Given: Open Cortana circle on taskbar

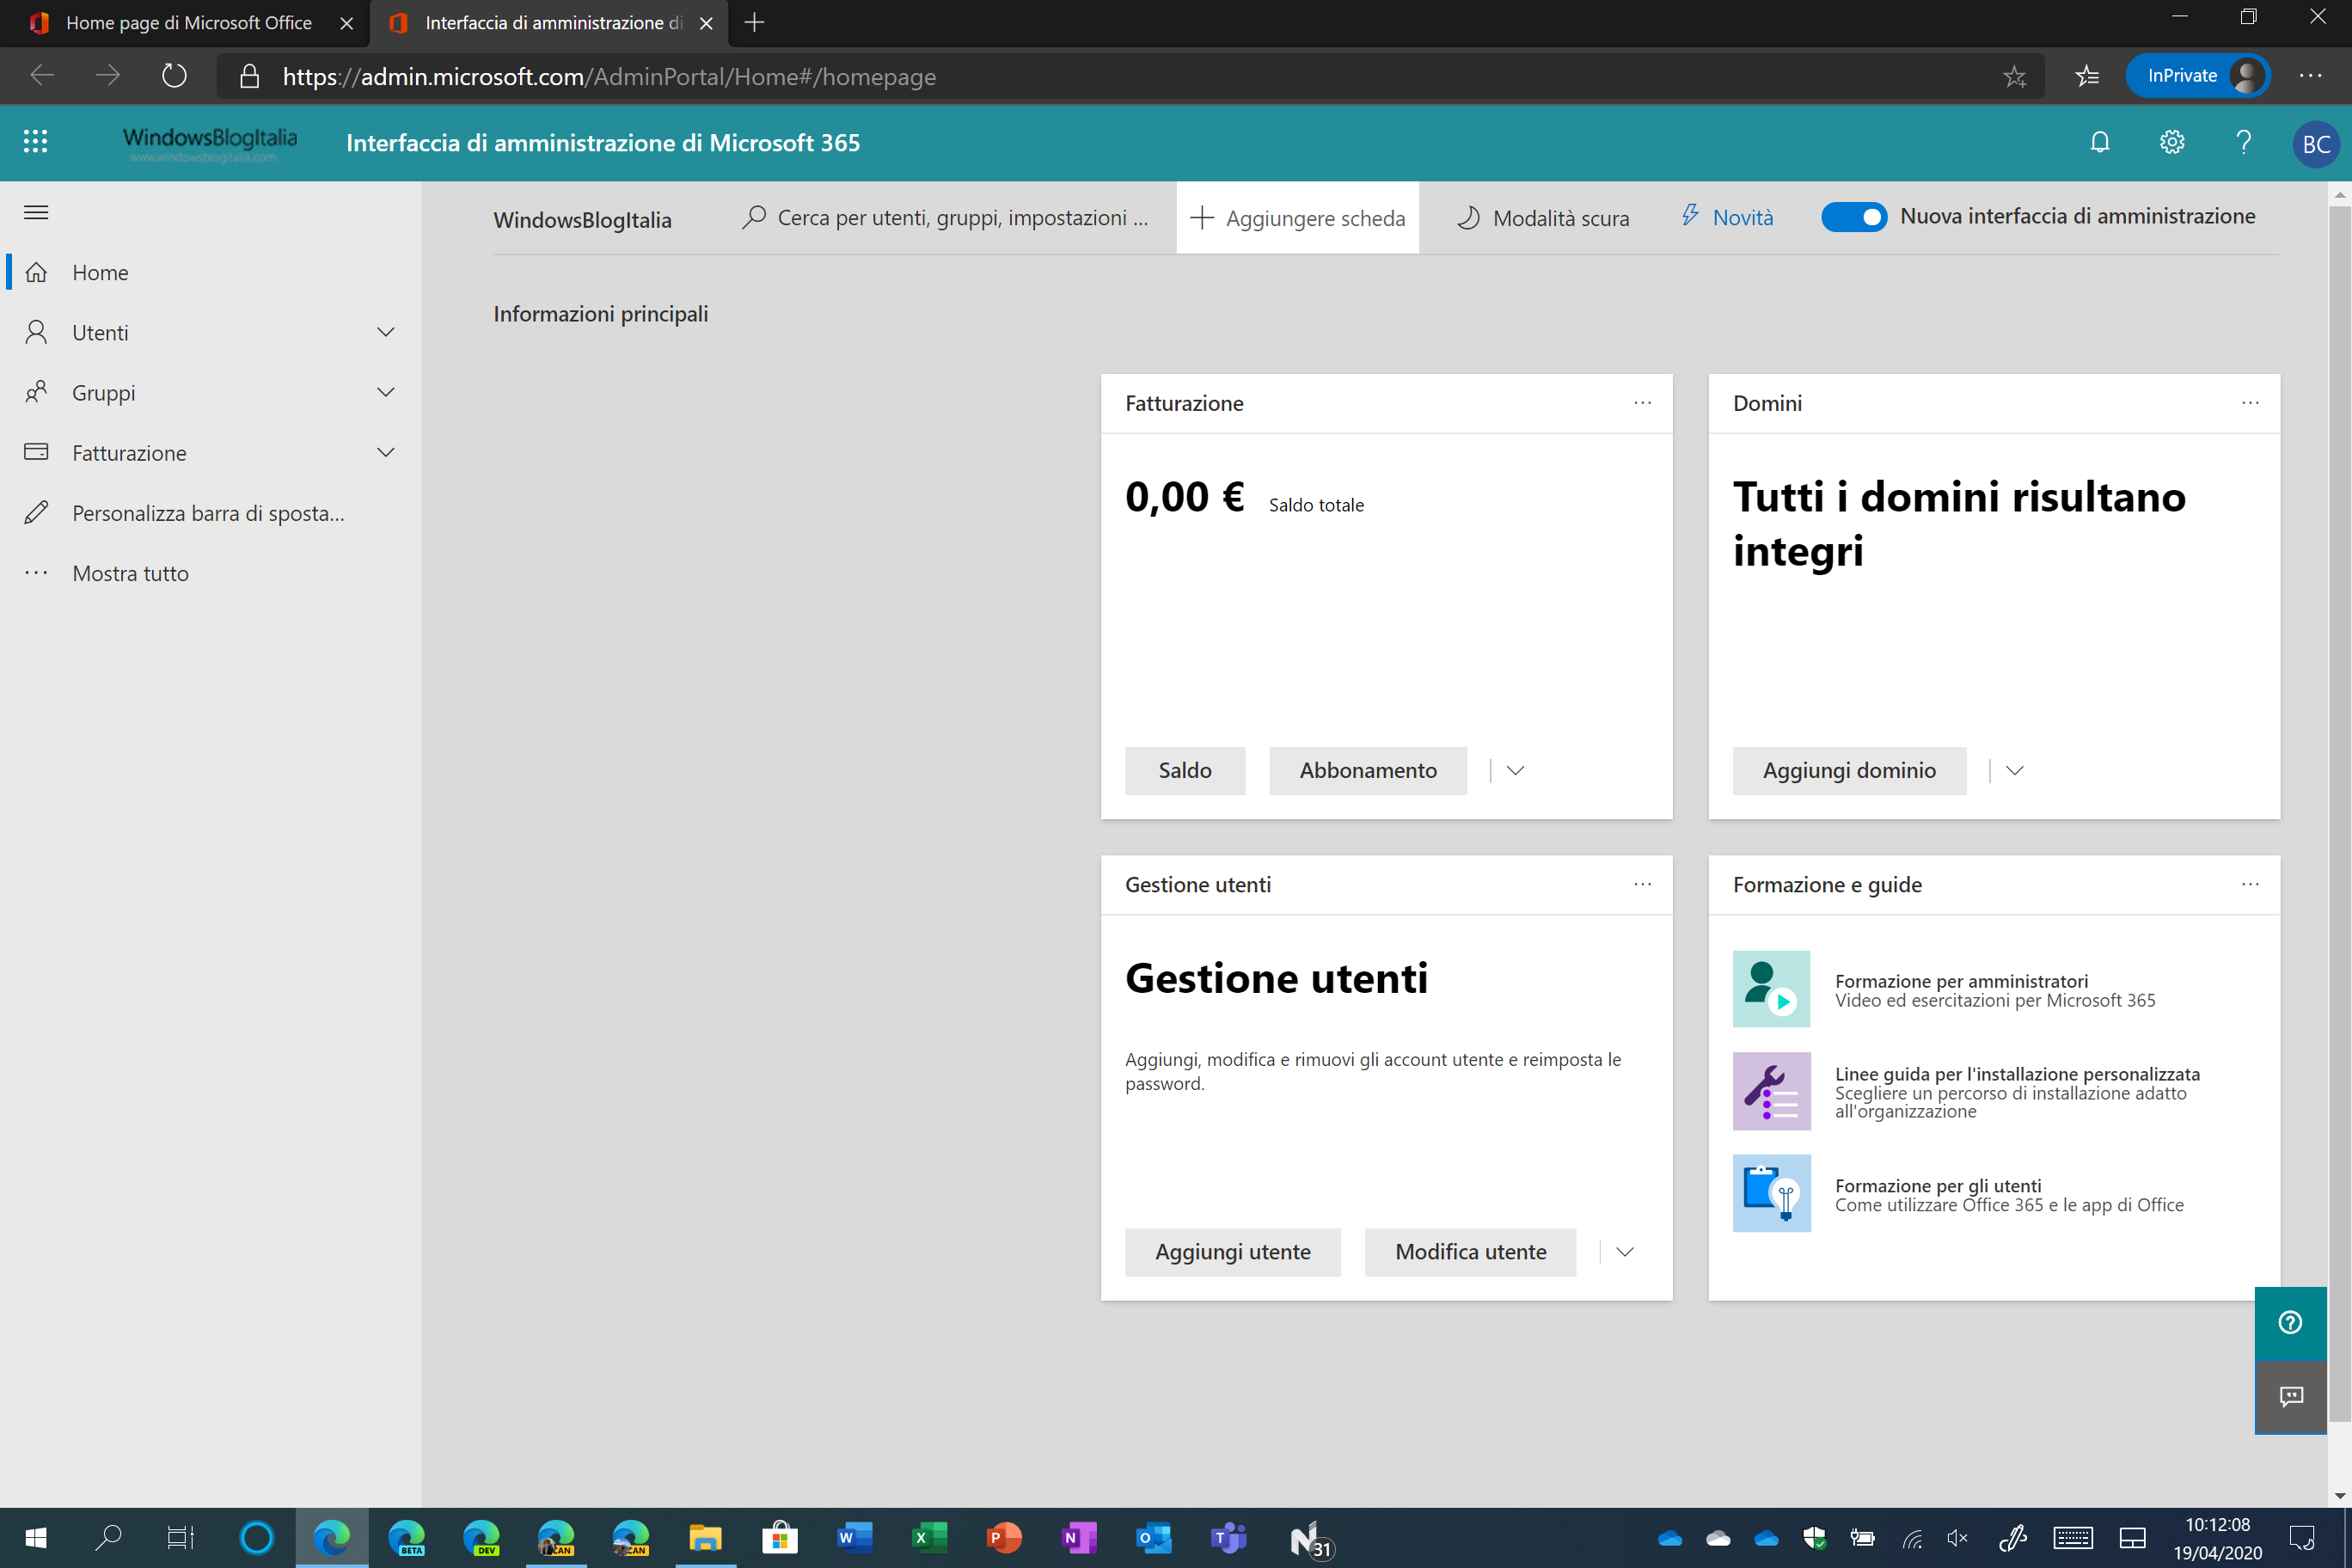Looking at the screenshot, I should click(x=256, y=1537).
